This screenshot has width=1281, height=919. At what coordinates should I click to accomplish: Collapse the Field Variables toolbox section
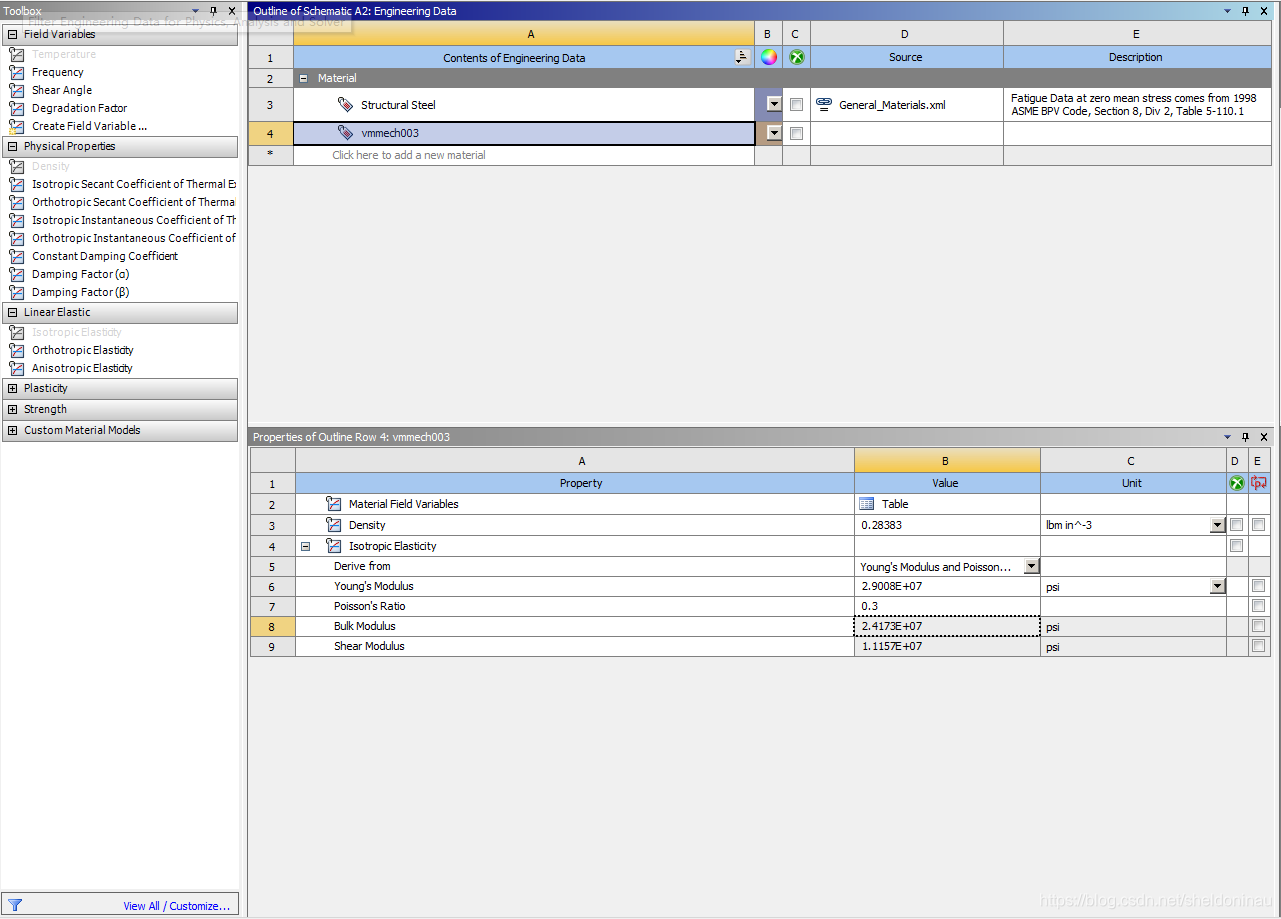click(x=13, y=34)
